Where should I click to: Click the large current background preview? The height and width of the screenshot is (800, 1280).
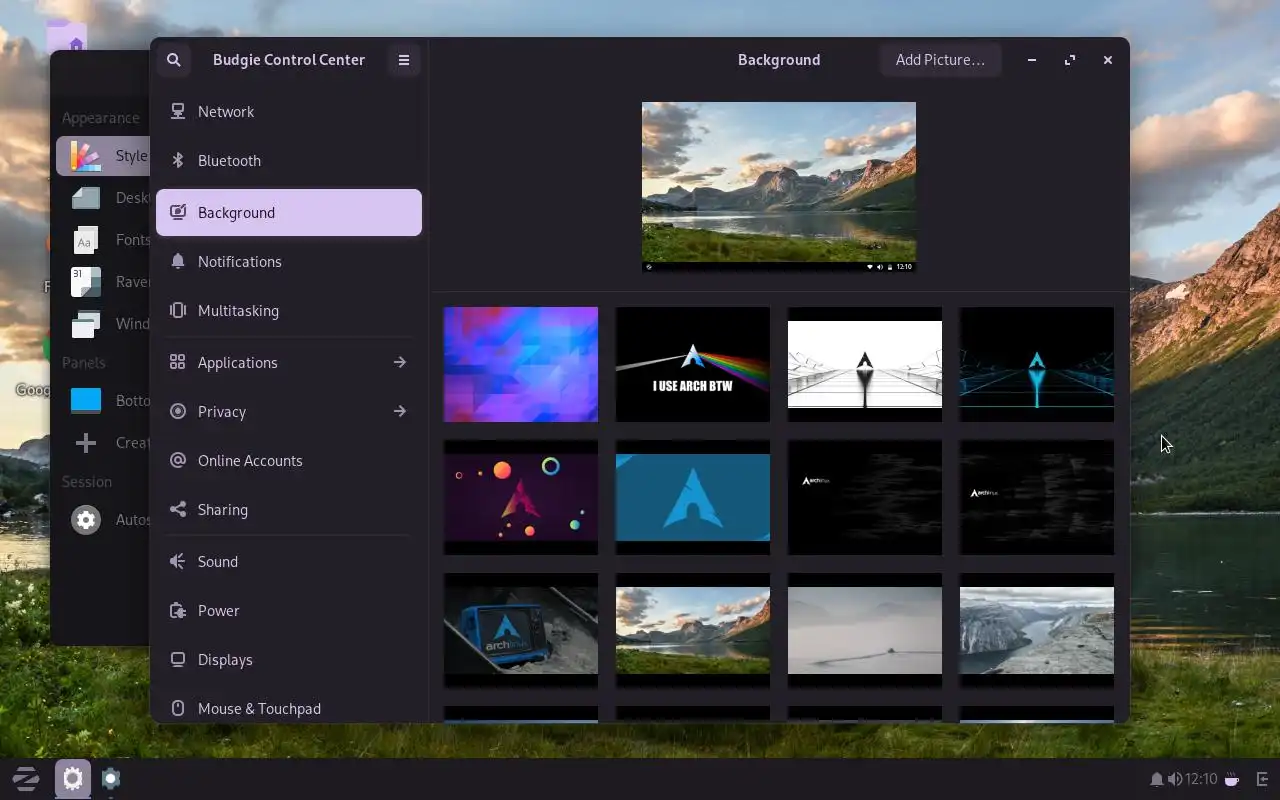tap(779, 187)
